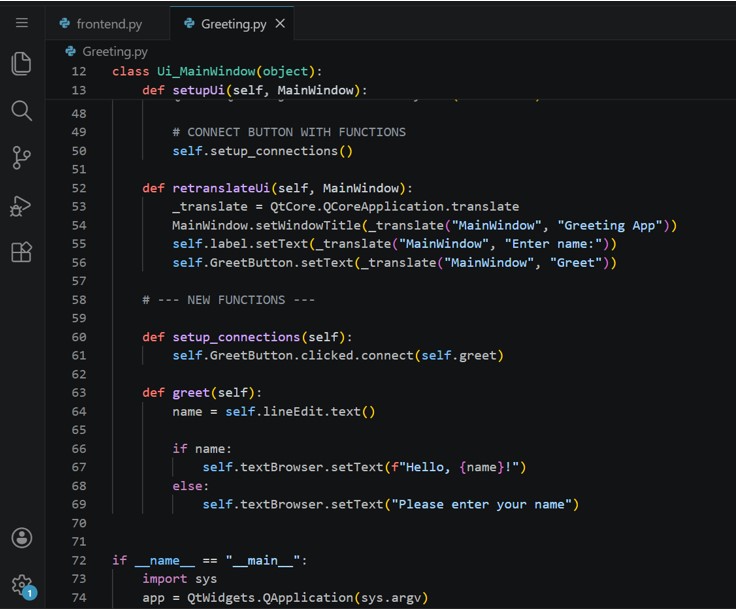Click the Python icon in the breadcrumb
Viewport: 736px width, 610px height.
(70, 51)
